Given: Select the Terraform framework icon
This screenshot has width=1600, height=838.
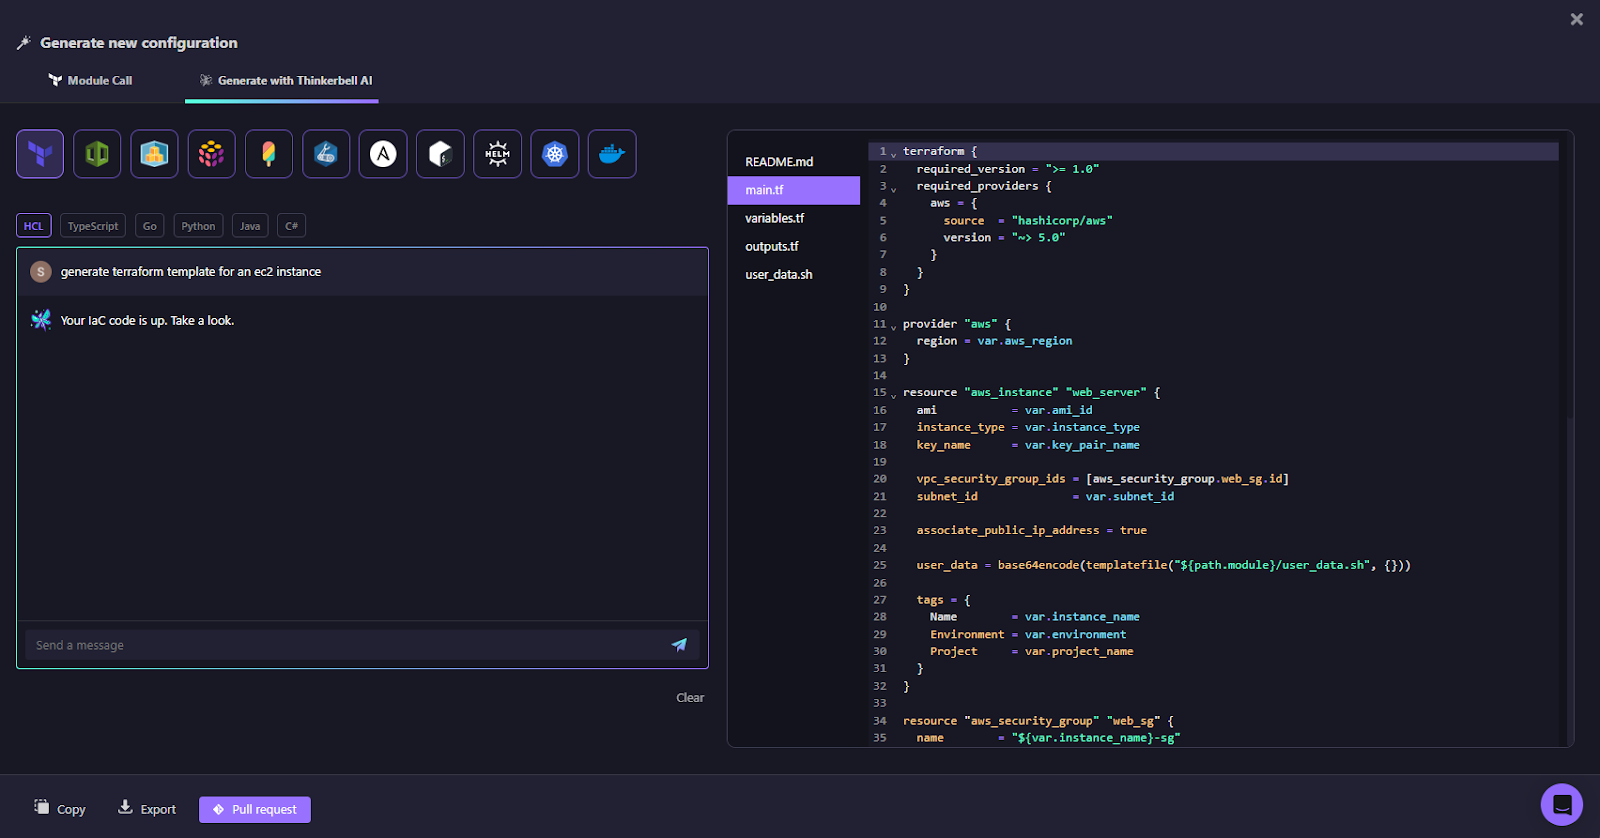Looking at the screenshot, I should click(40, 154).
